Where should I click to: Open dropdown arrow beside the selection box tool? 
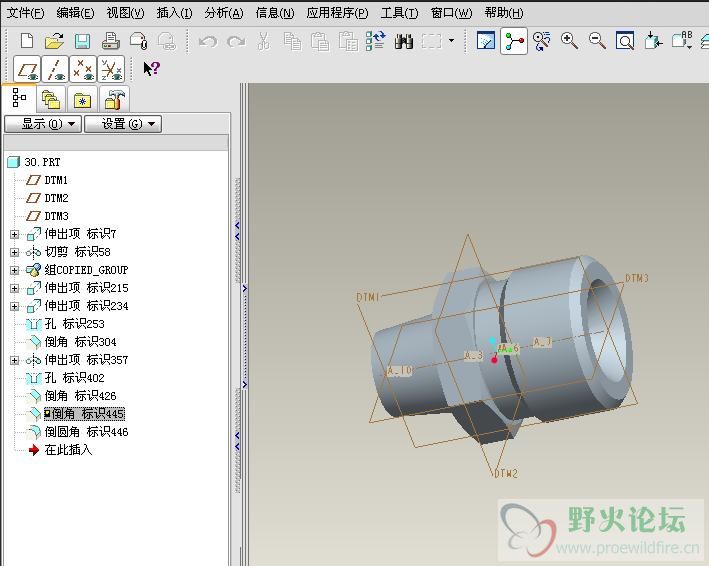pyautogui.click(x=451, y=41)
